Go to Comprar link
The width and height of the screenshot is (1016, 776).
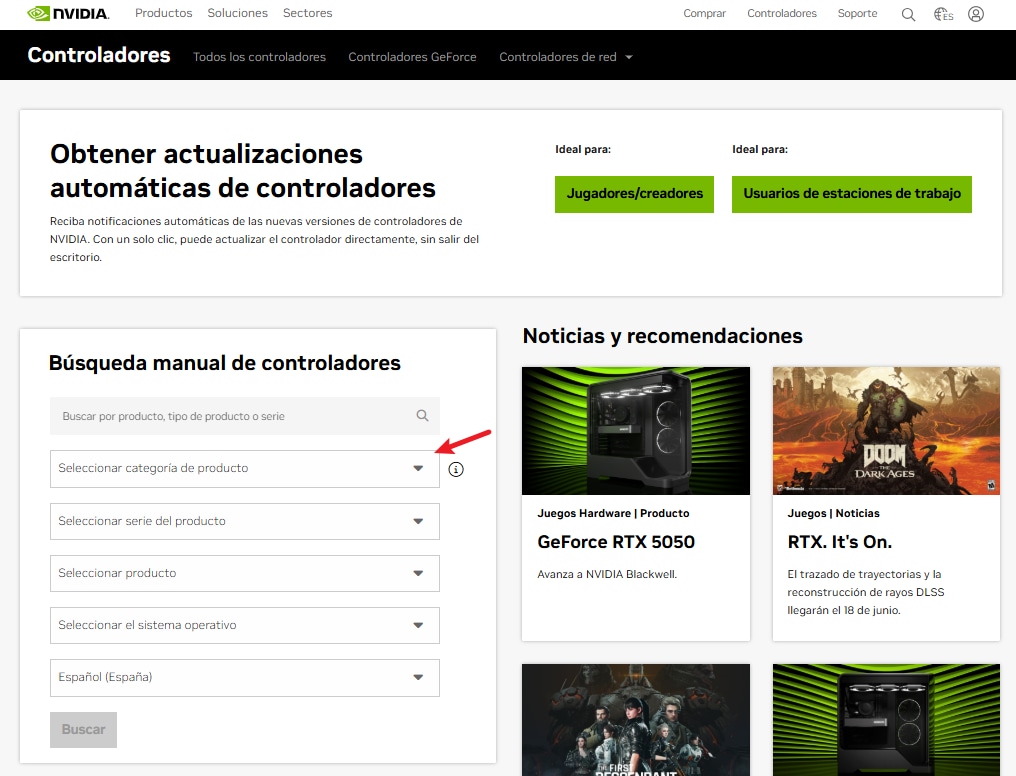[704, 14]
